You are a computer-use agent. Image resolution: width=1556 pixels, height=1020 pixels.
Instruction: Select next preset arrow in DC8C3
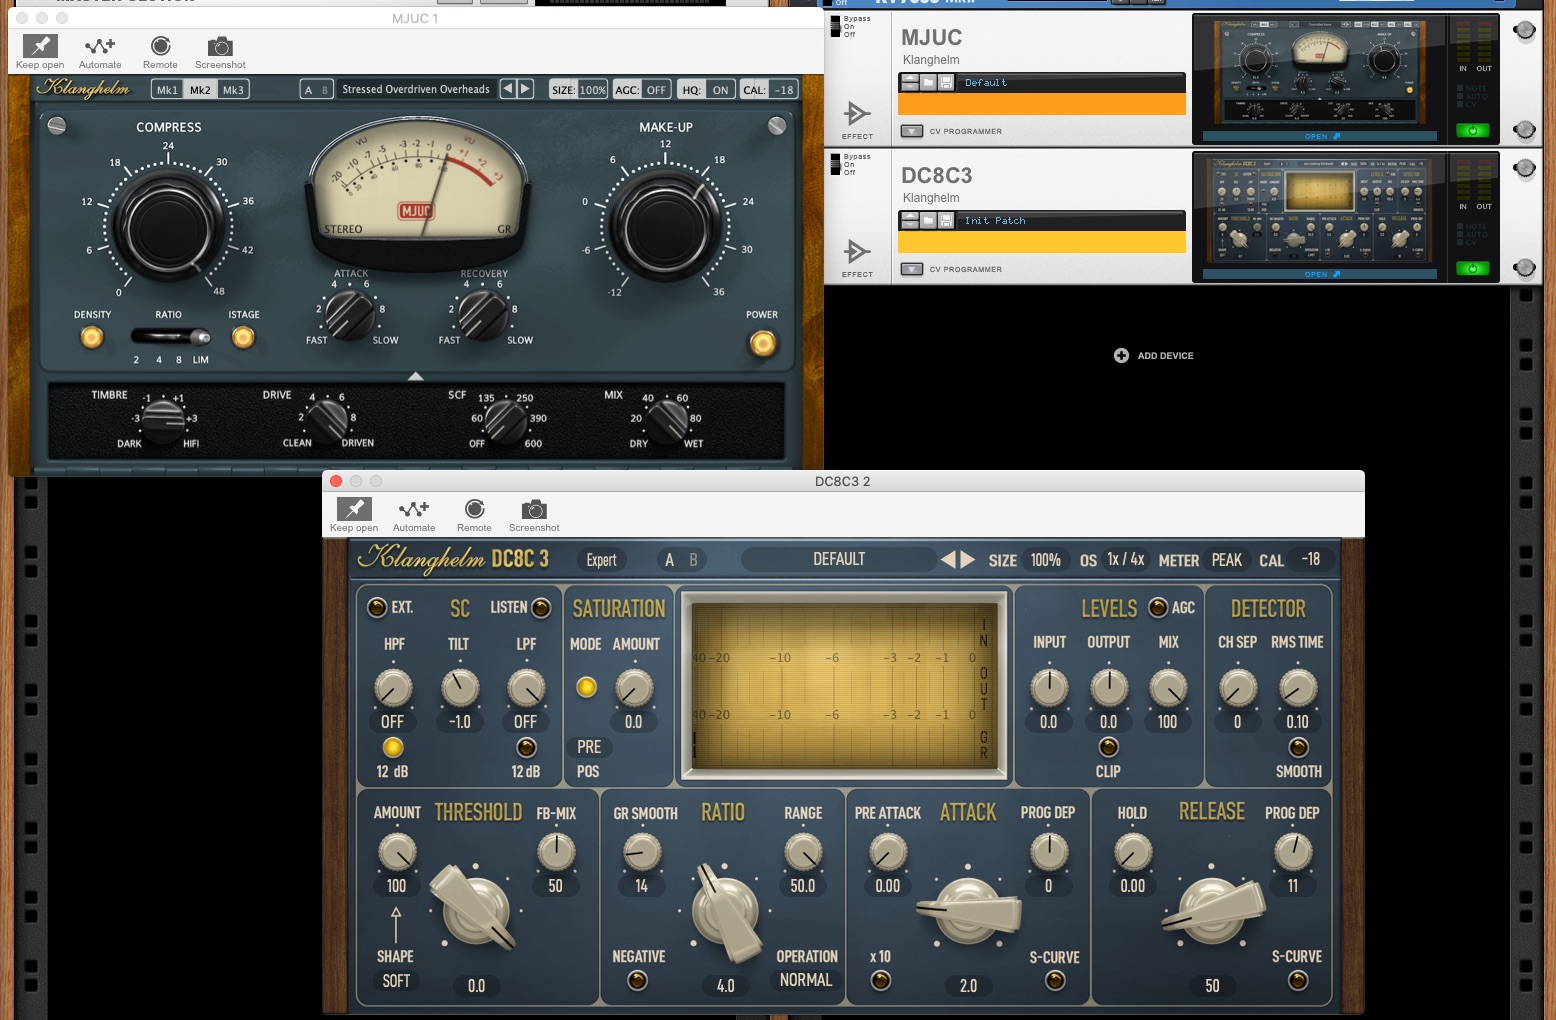click(x=967, y=559)
